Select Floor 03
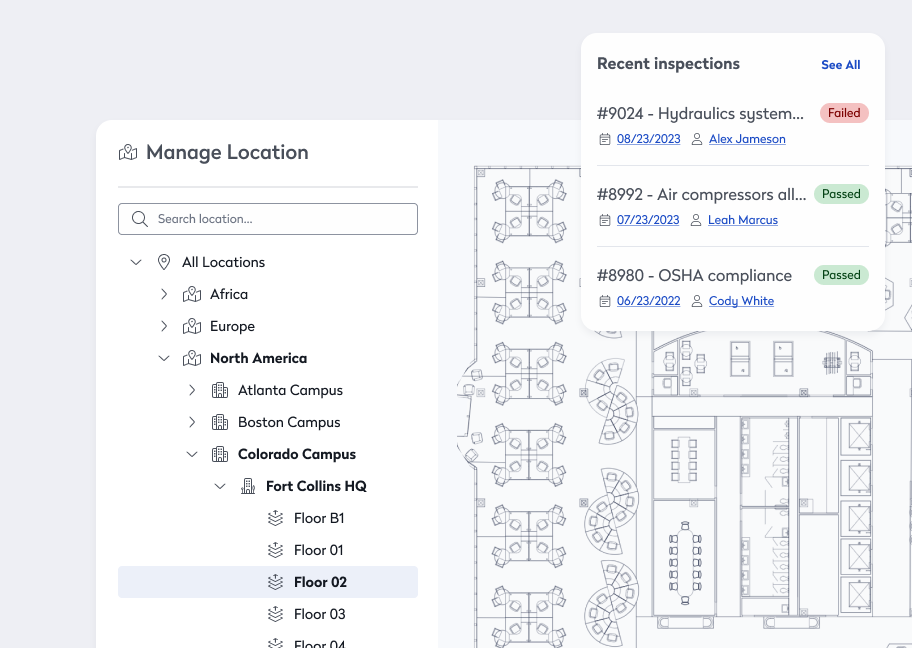 [x=319, y=614]
